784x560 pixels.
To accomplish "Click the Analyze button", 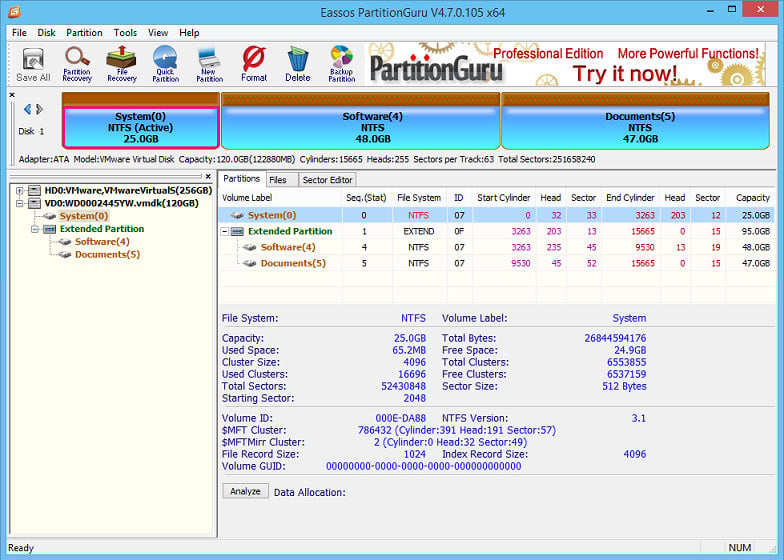I will click(x=245, y=491).
